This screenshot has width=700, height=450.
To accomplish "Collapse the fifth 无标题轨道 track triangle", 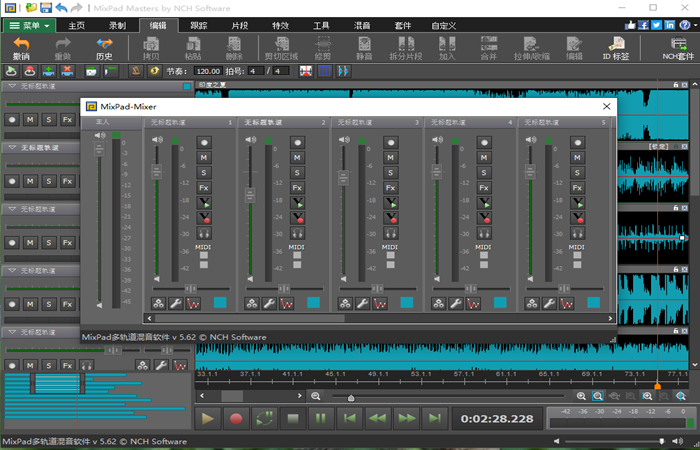I will pyautogui.click(x=12, y=332).
